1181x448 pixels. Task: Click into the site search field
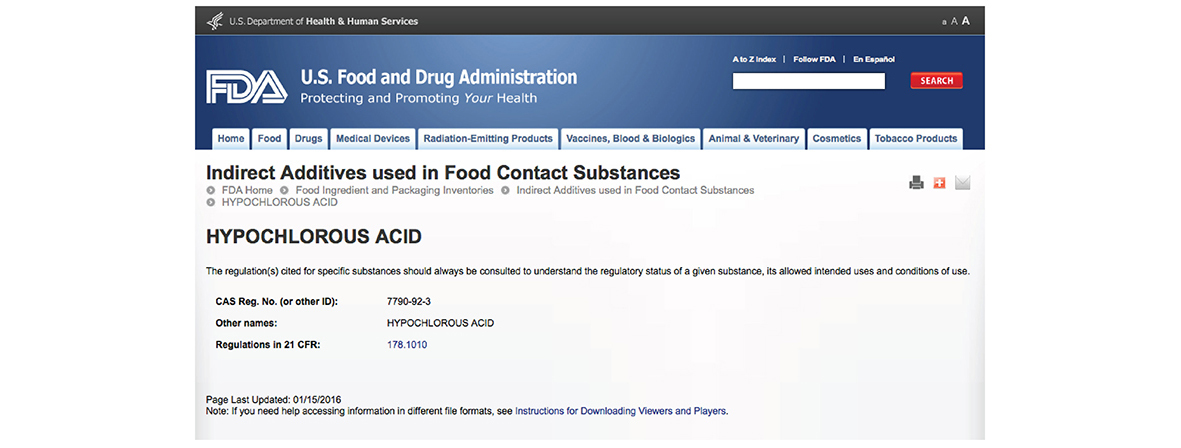[808, 81]
